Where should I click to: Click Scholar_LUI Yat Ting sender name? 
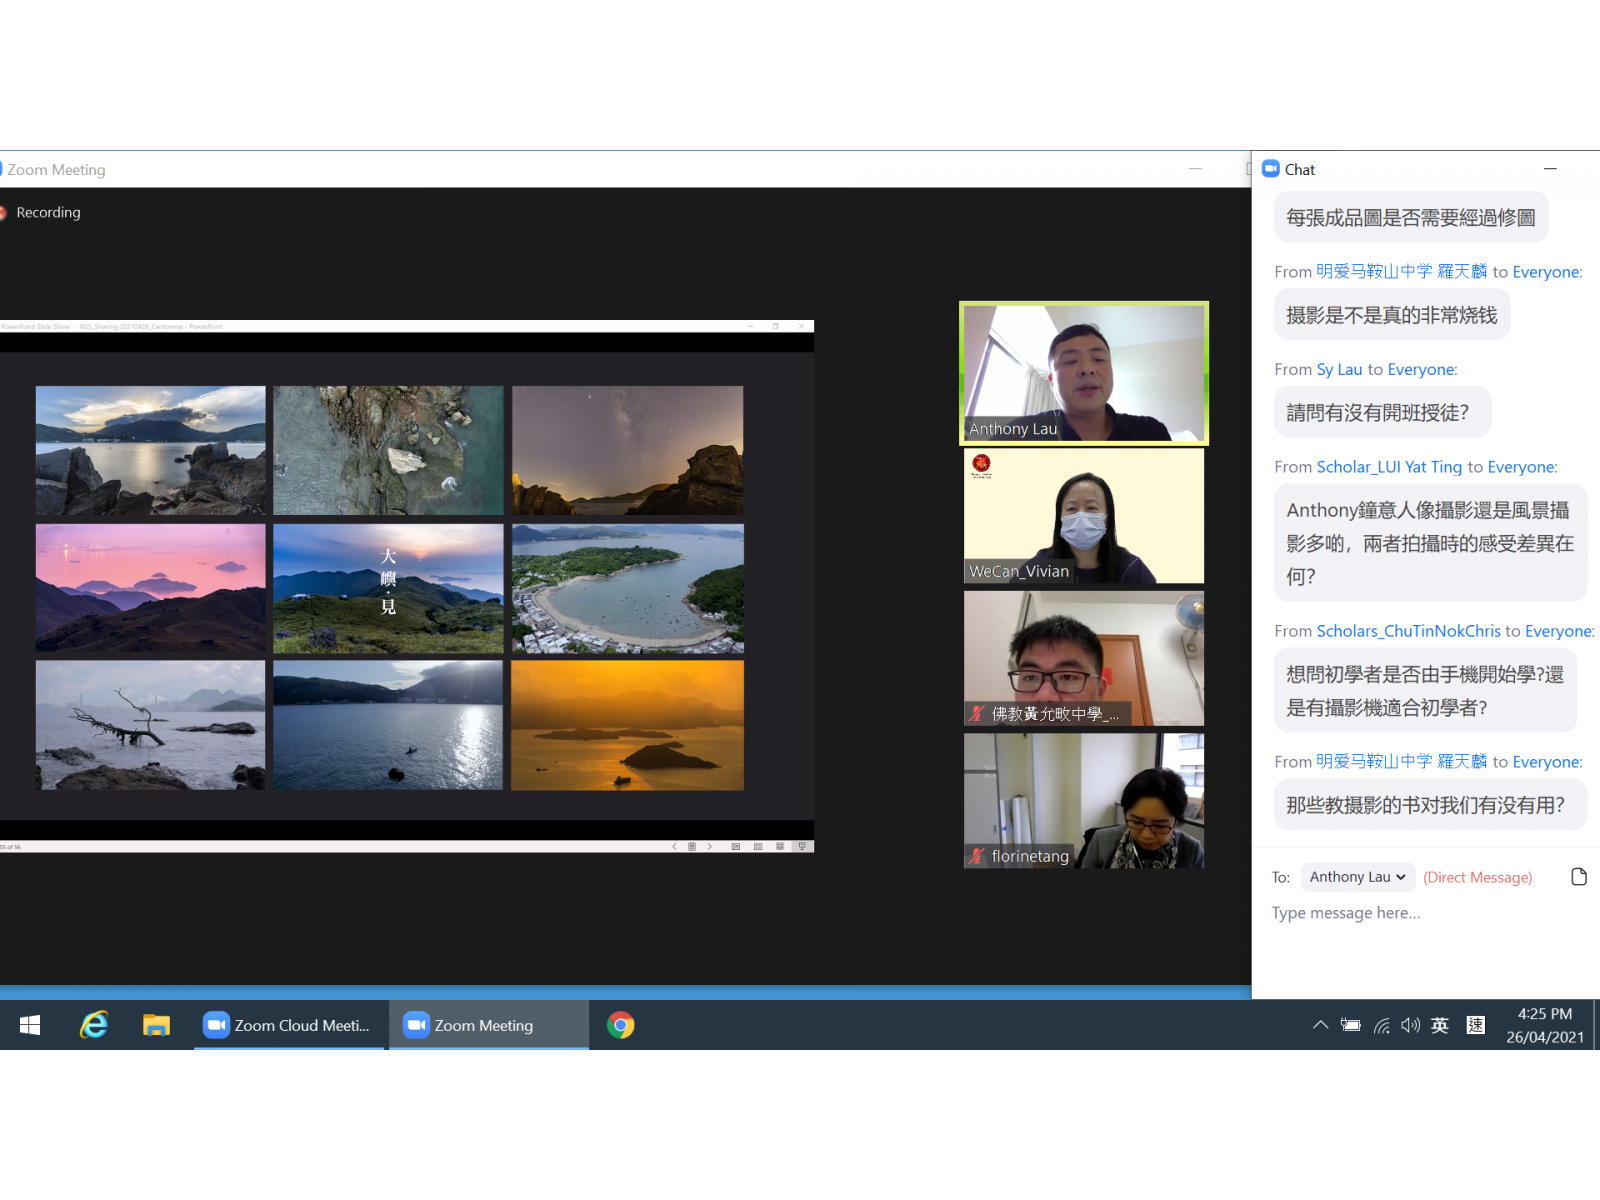1389,467
